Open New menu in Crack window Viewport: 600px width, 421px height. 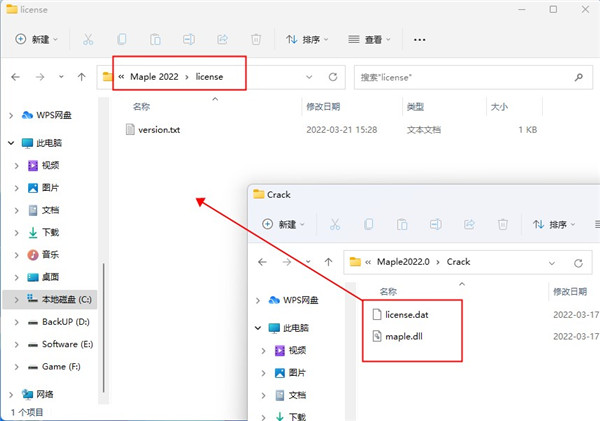(283, 224)
